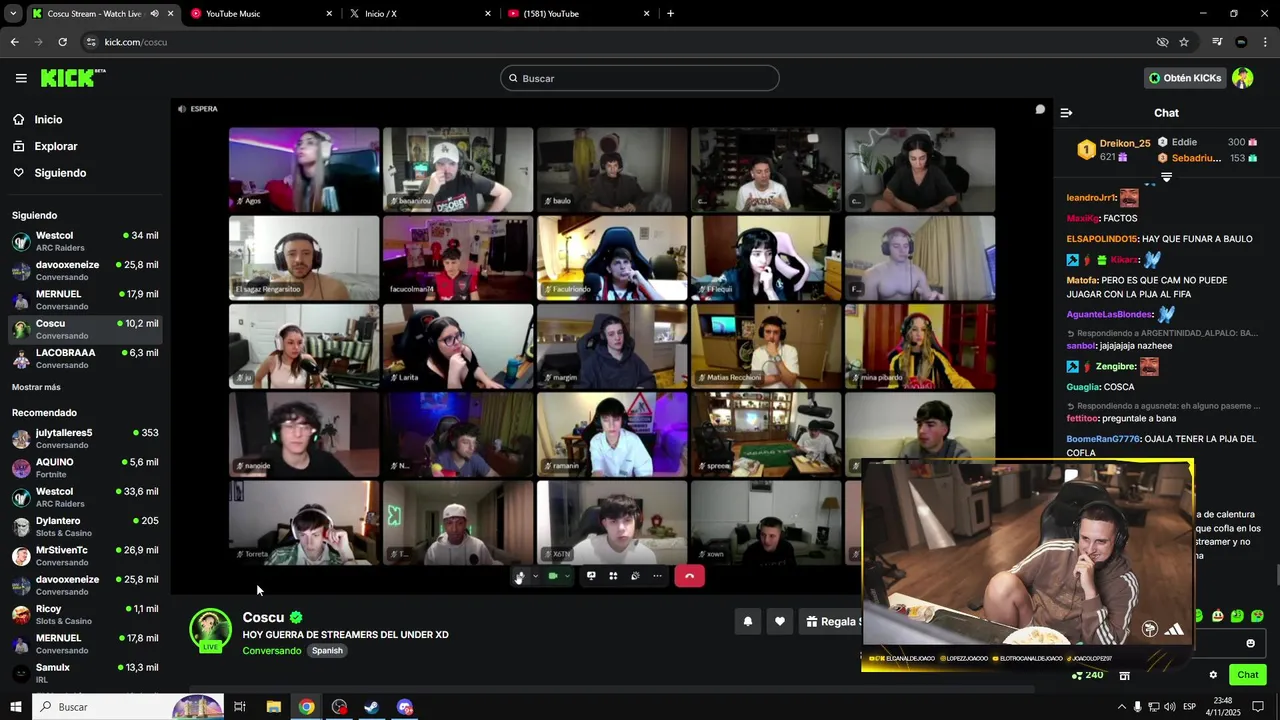Viewport: 1280px width, 720px height.
Task: Mute the Coscu Stream tab audio icon
Action: click(154, 13)
